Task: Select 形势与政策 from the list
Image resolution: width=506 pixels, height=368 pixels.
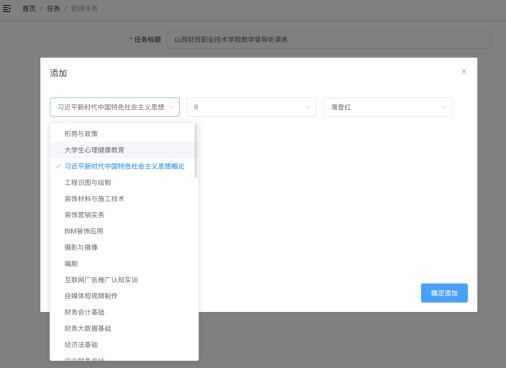Action: [x=123, y=134]
